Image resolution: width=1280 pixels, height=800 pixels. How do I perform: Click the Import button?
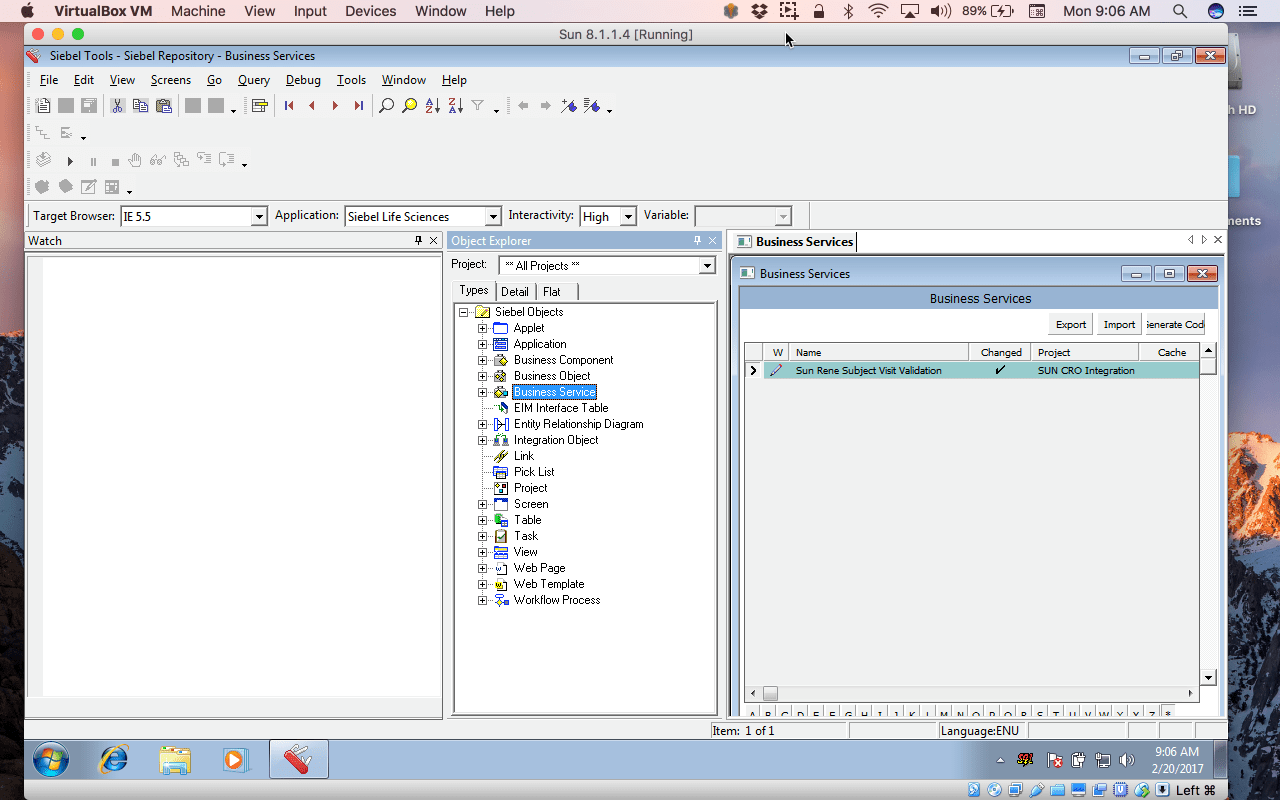(1119, 324)
